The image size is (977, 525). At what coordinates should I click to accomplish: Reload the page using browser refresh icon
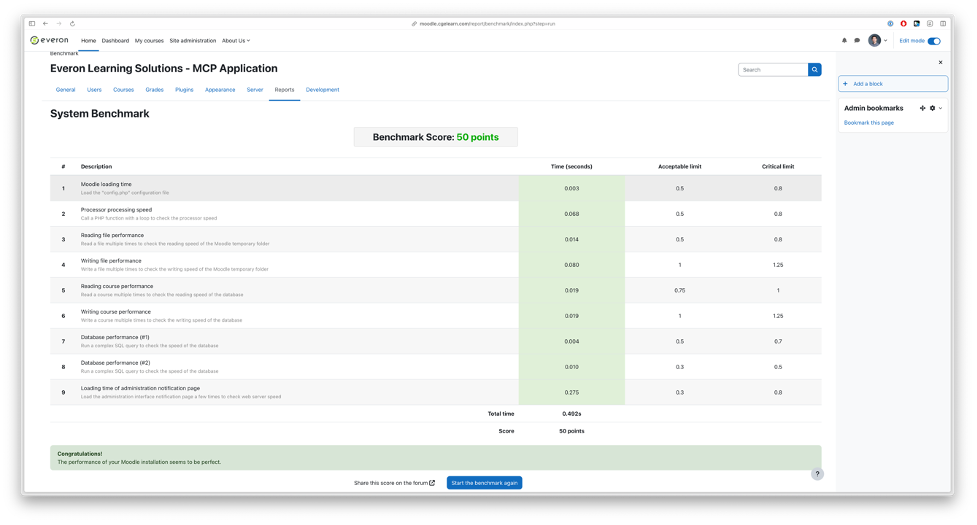(72, 23)
